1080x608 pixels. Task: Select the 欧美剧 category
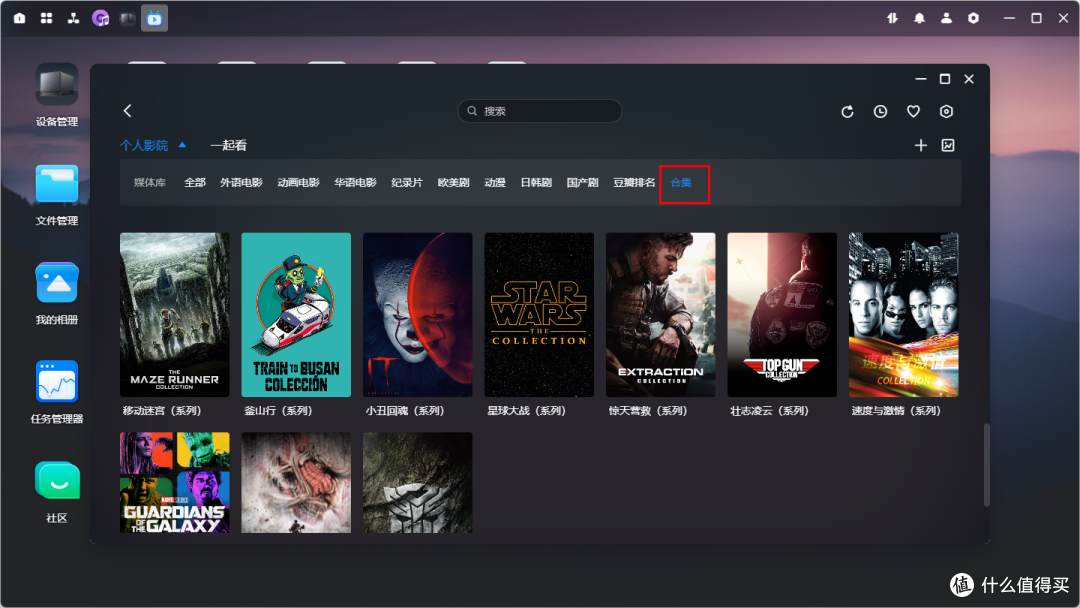coord(453,182)
